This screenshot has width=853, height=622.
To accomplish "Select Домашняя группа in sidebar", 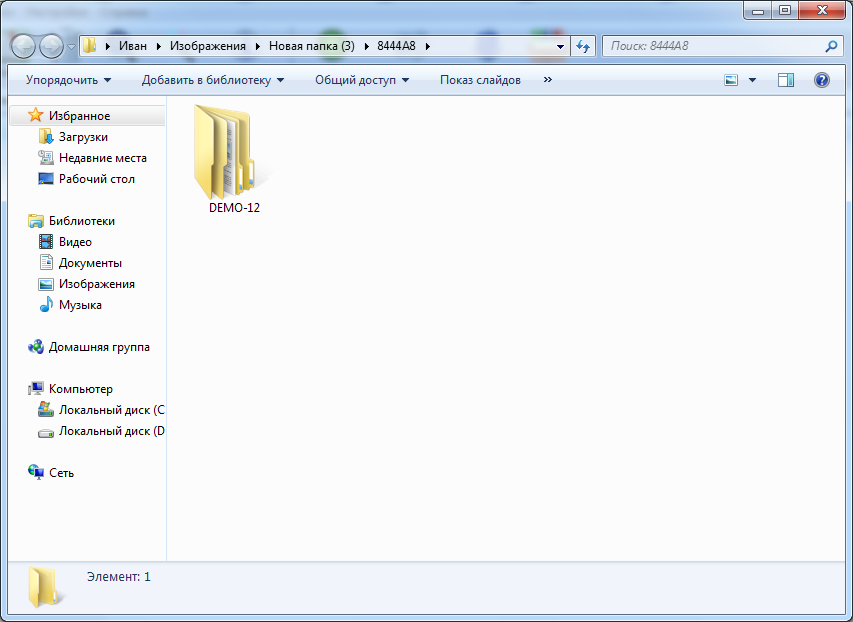I will [99, 347].
